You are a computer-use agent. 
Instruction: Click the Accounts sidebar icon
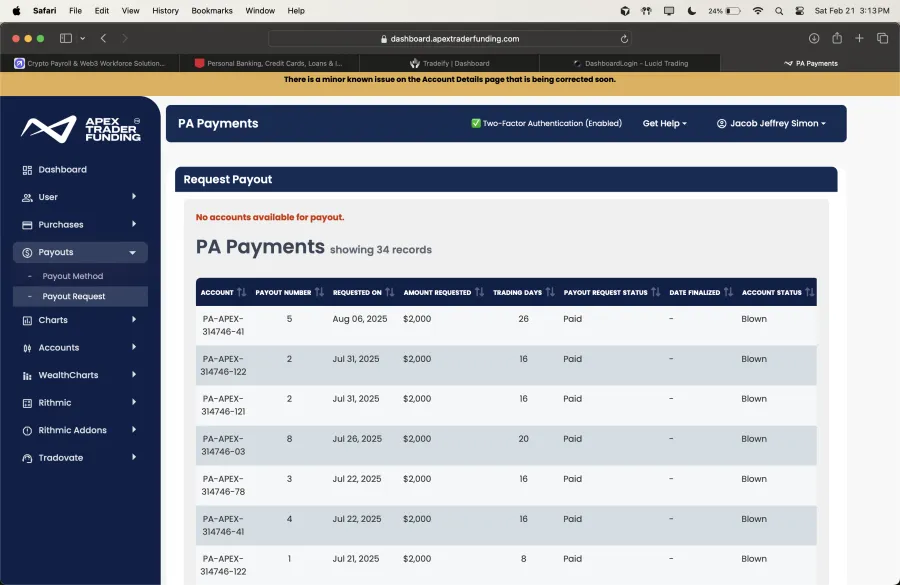pos(27,348)
